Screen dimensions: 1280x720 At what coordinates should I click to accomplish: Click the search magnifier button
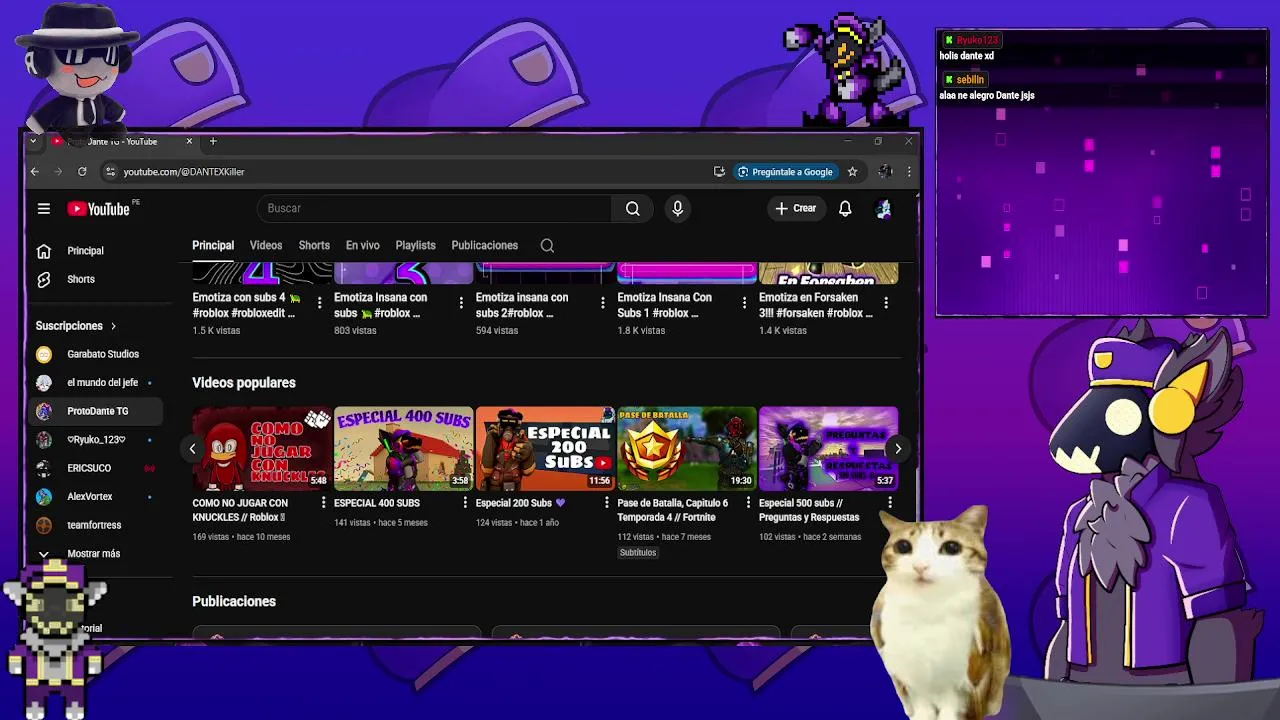pyautogui.click(x=633, y=208)
